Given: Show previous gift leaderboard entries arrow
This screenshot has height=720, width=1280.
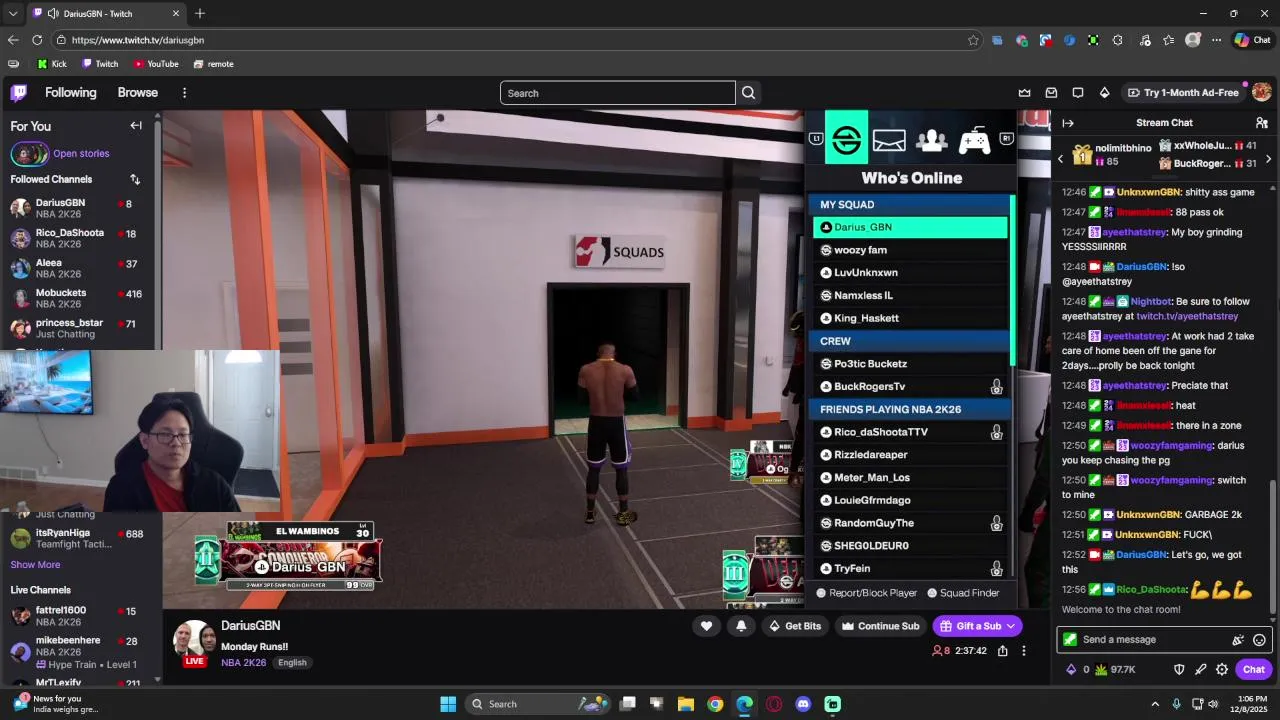Looking at the screenshot, I should click(1061, 159).
